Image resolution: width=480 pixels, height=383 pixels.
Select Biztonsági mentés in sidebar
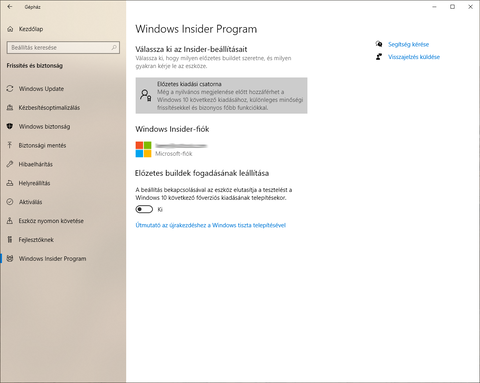pos(63,145)
